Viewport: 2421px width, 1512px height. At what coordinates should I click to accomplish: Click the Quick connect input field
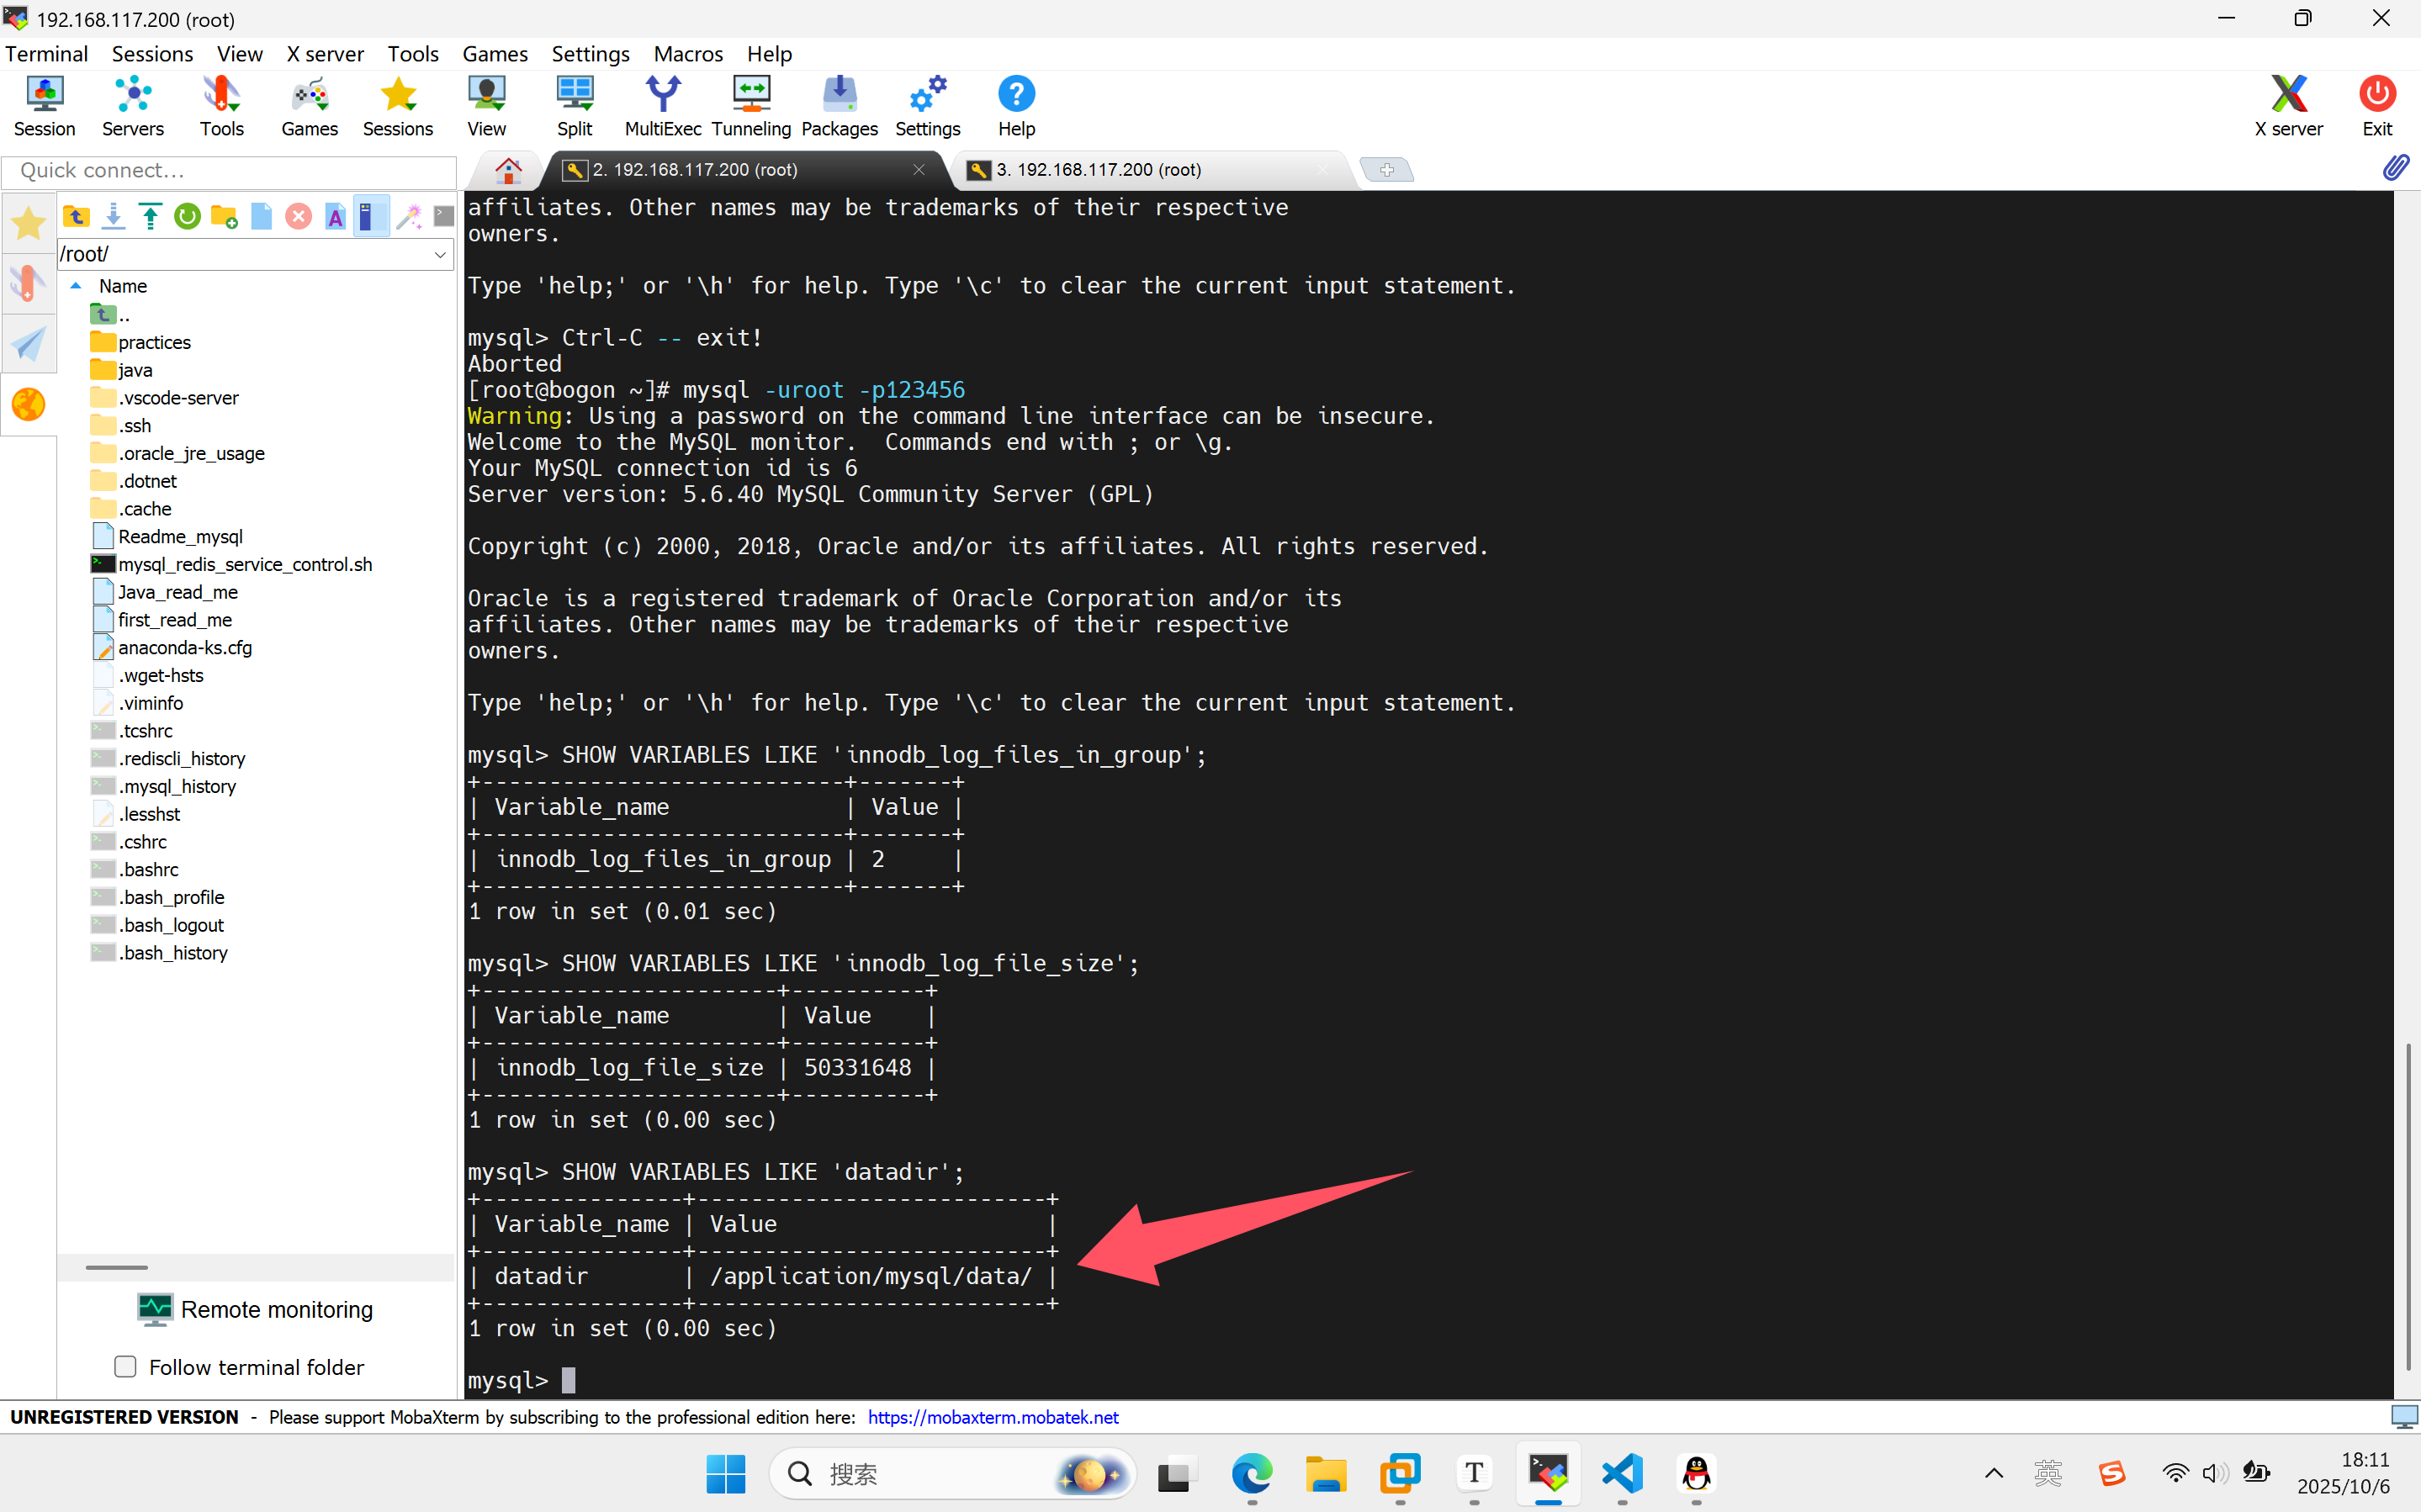230,171
